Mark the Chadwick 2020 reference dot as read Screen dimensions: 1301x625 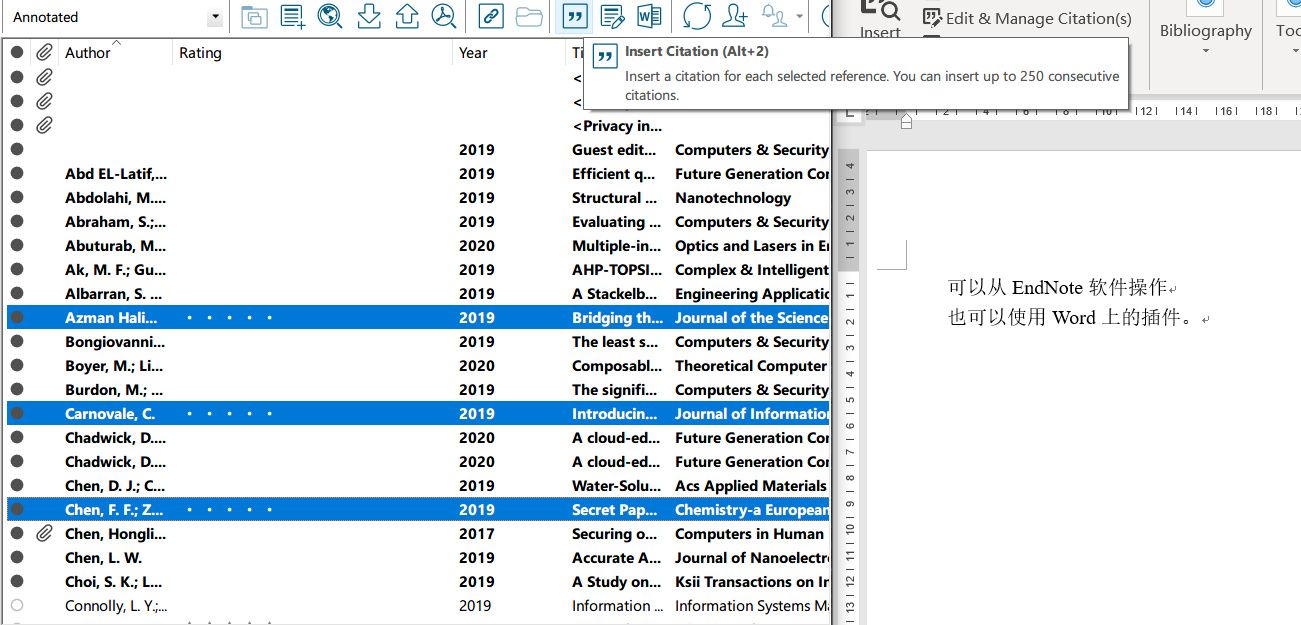(16, 437)
